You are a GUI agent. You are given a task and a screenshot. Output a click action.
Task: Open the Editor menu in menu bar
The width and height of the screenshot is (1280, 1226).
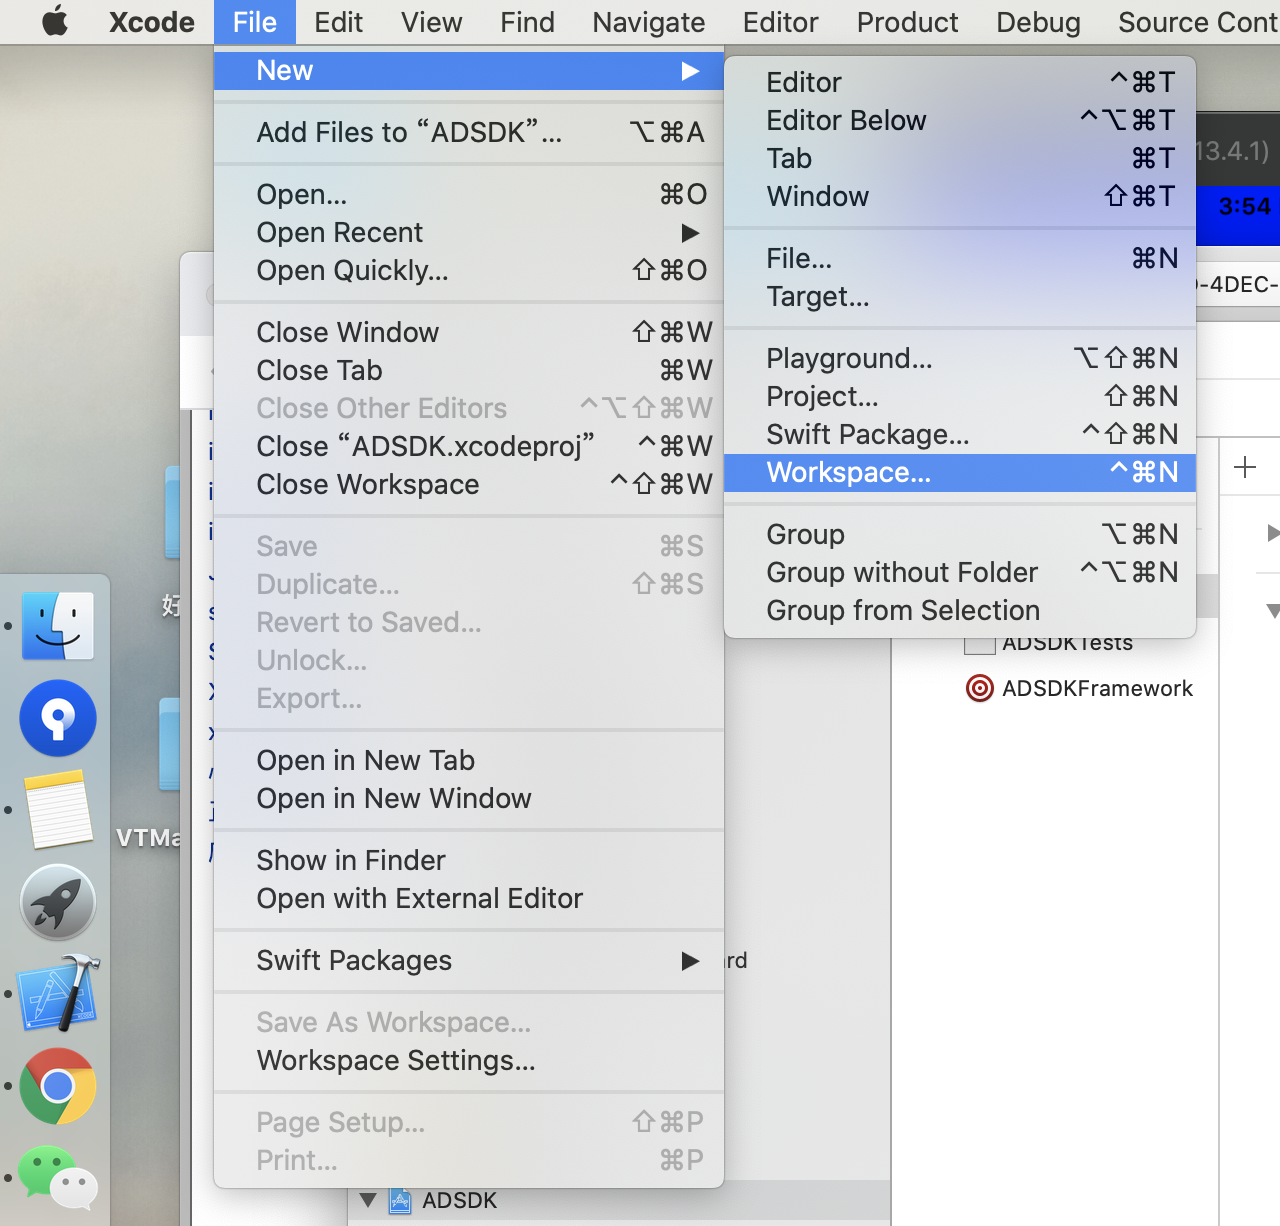point(781,22)
